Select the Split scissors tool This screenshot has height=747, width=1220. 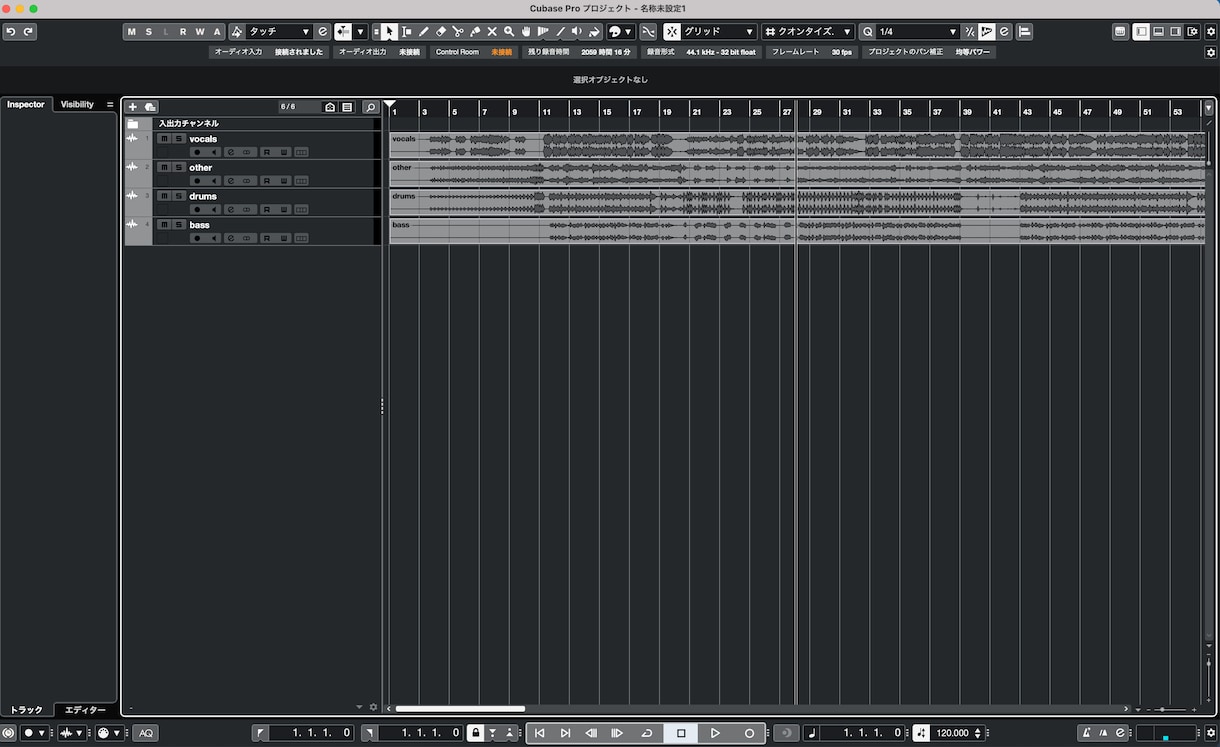[x=457, y=32]
